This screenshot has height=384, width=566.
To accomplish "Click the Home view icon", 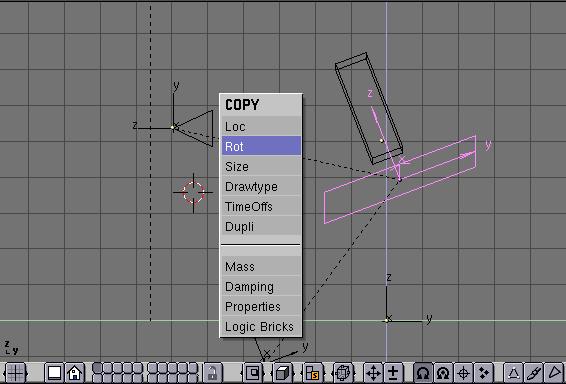I will coord(74,373).
